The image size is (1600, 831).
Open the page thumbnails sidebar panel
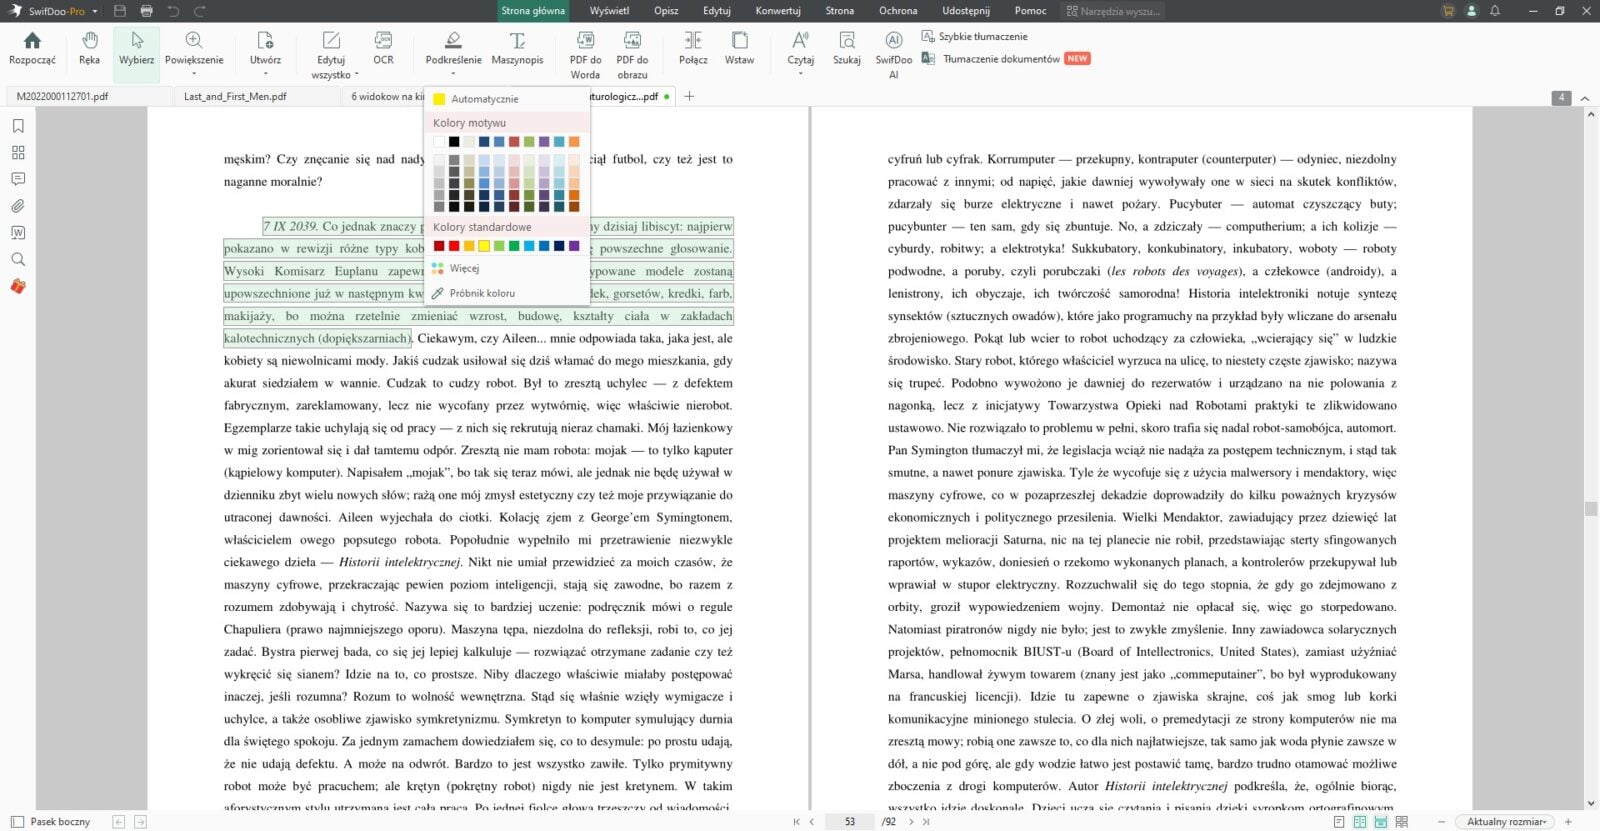point(18,153)
